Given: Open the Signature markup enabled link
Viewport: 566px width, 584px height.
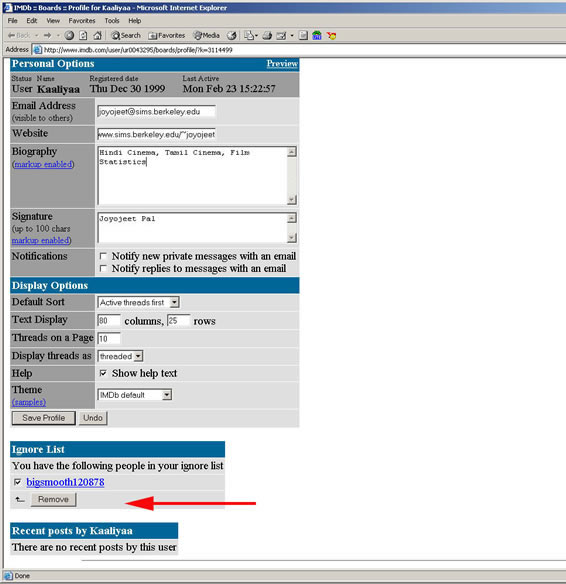Looking at the screenshot, I should (40, 241).
